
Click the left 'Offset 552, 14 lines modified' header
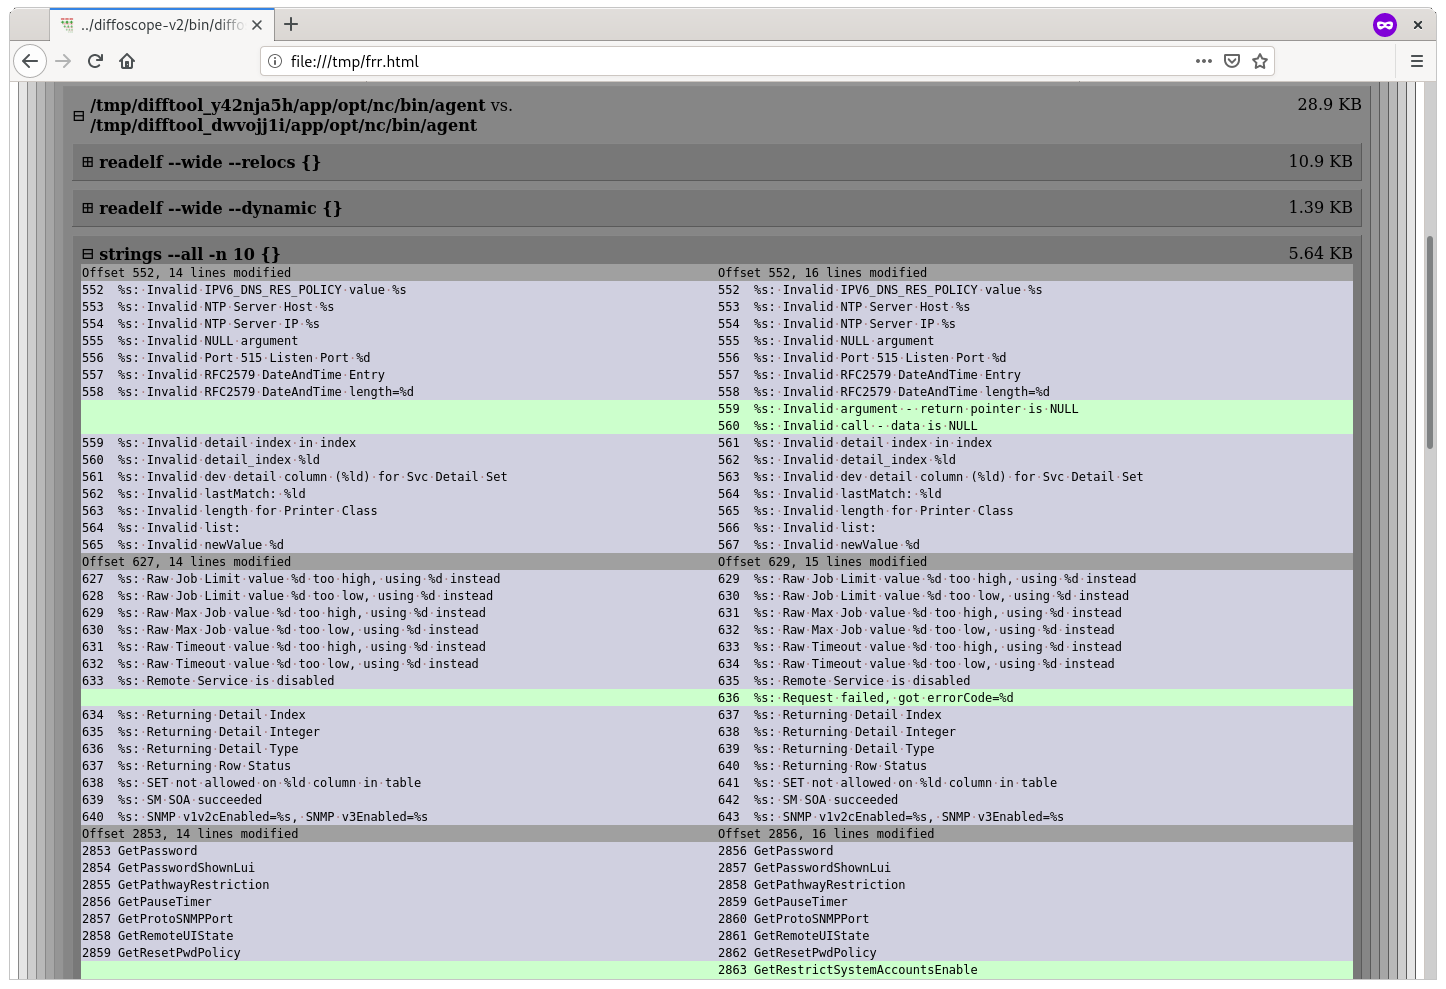pos(187,273)
